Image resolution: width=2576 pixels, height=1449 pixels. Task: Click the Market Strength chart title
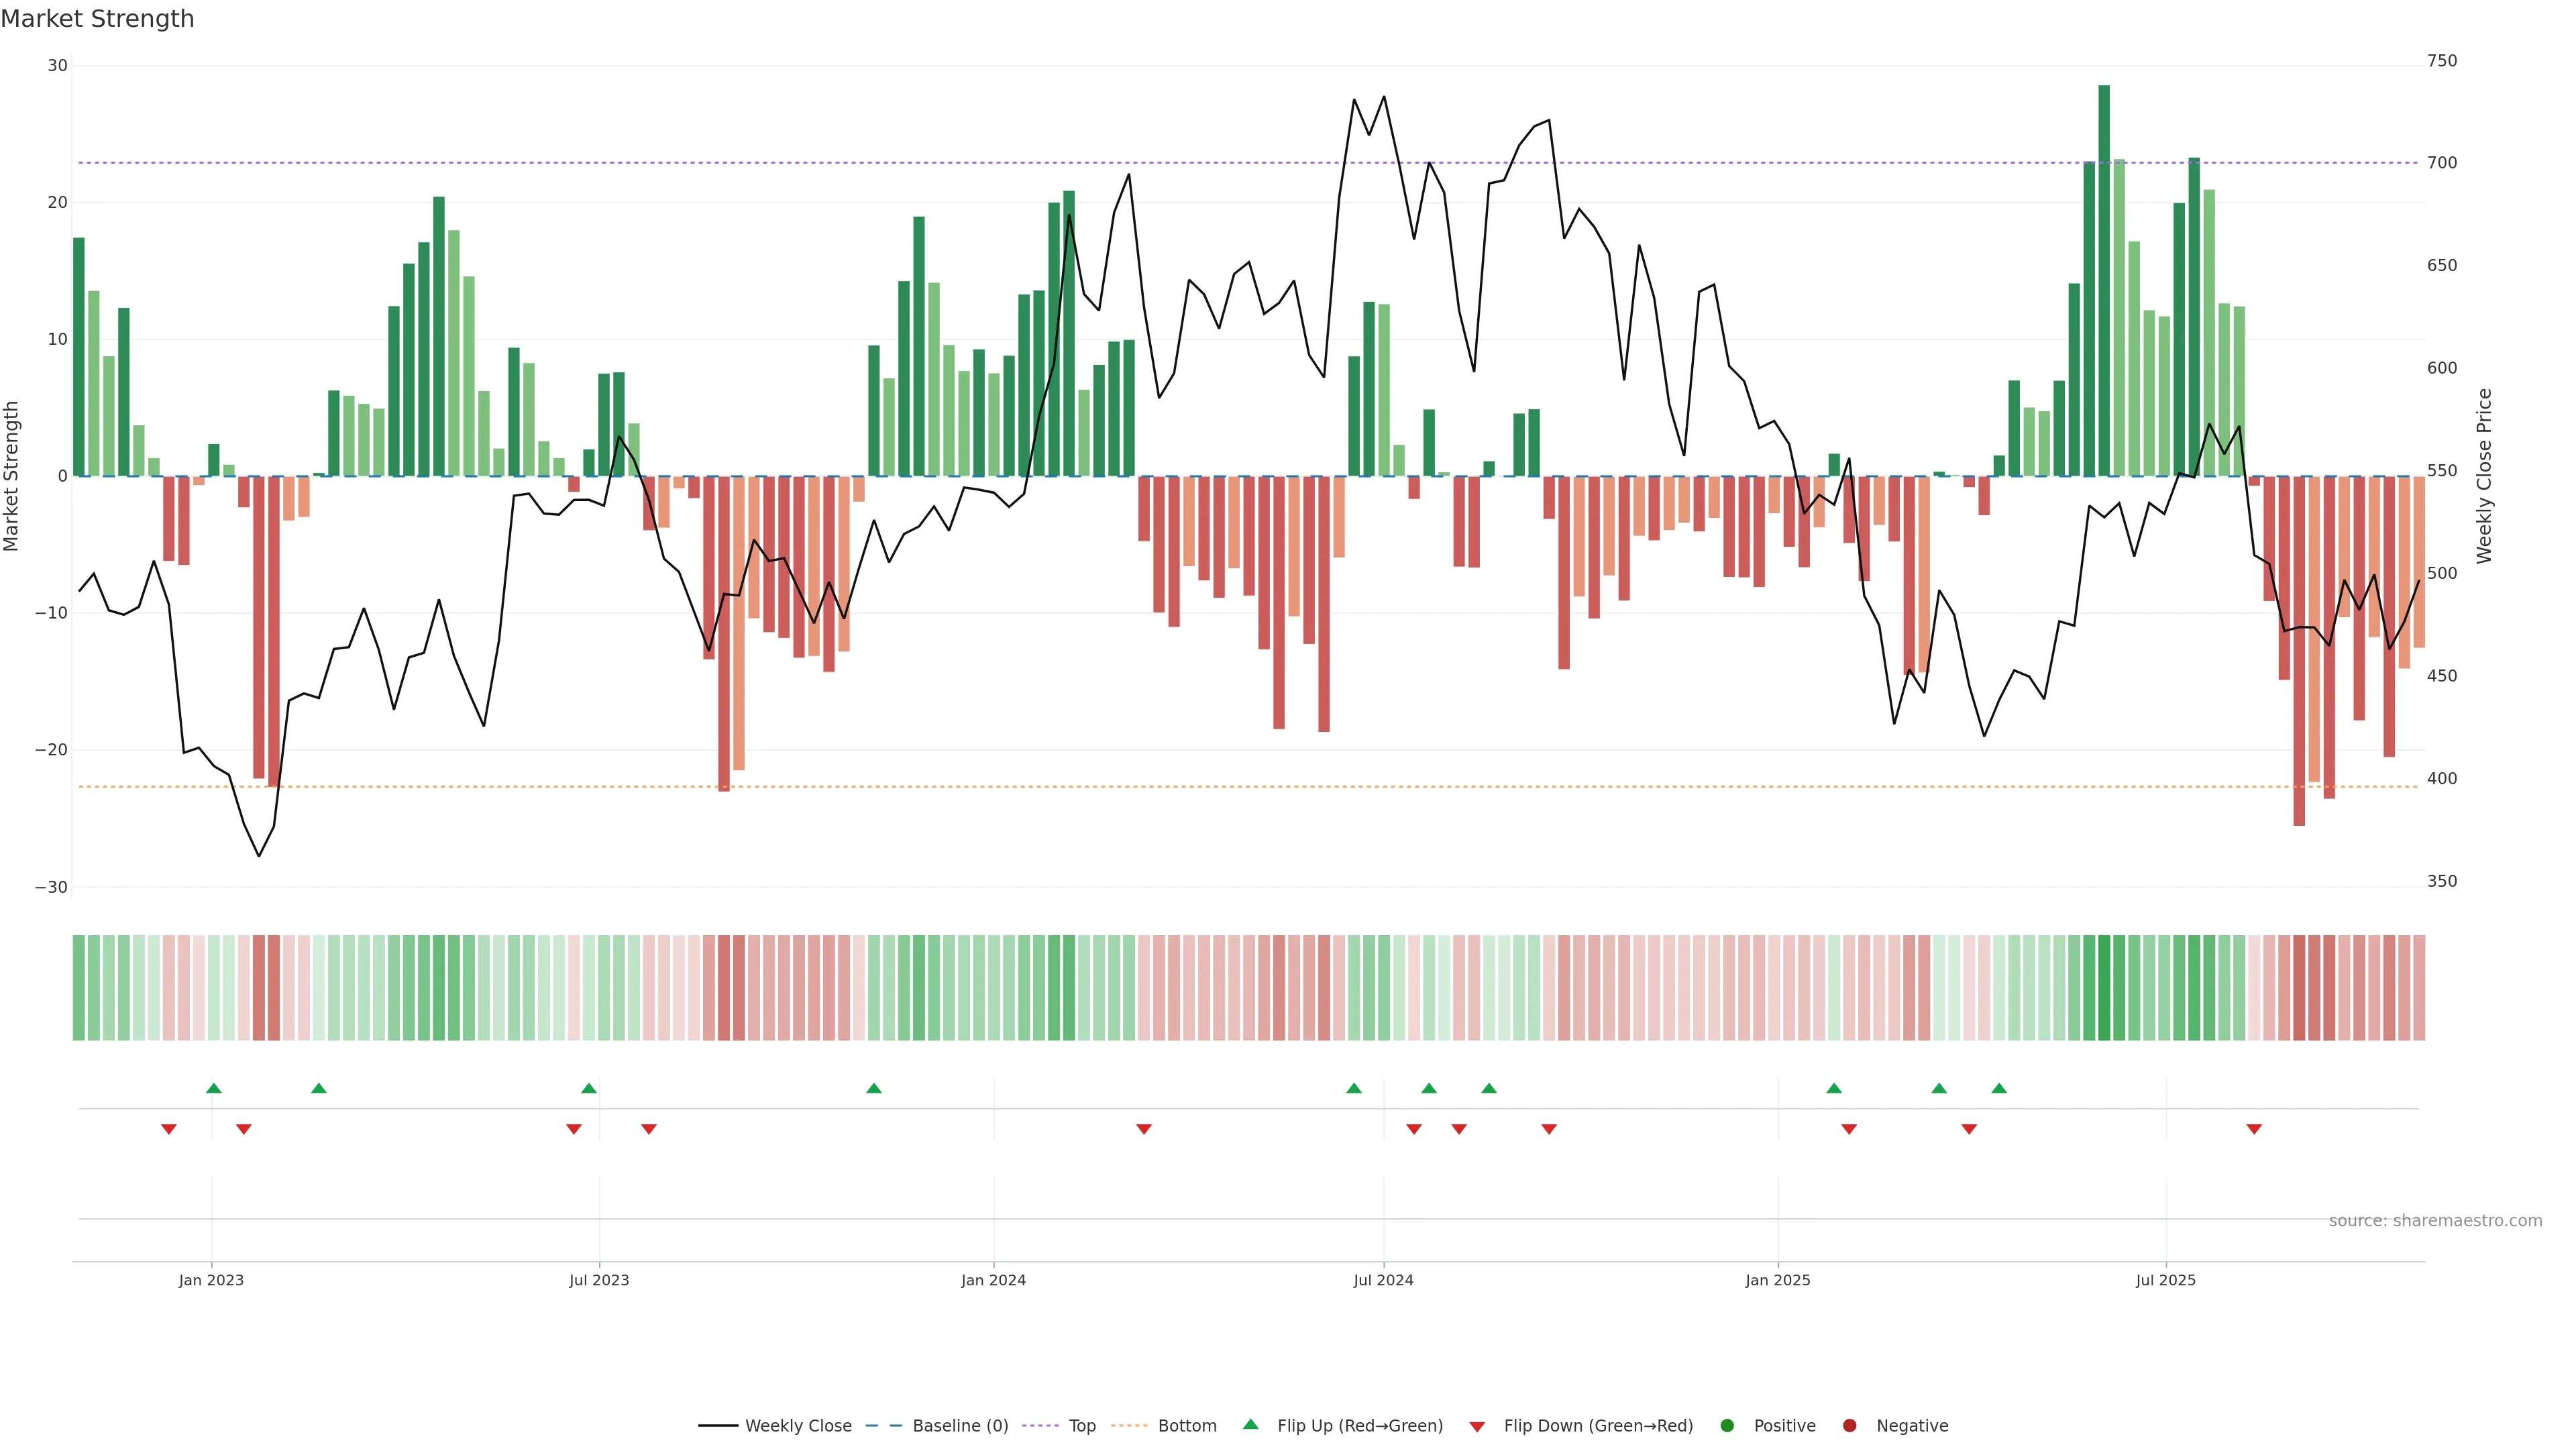[97, 19]
